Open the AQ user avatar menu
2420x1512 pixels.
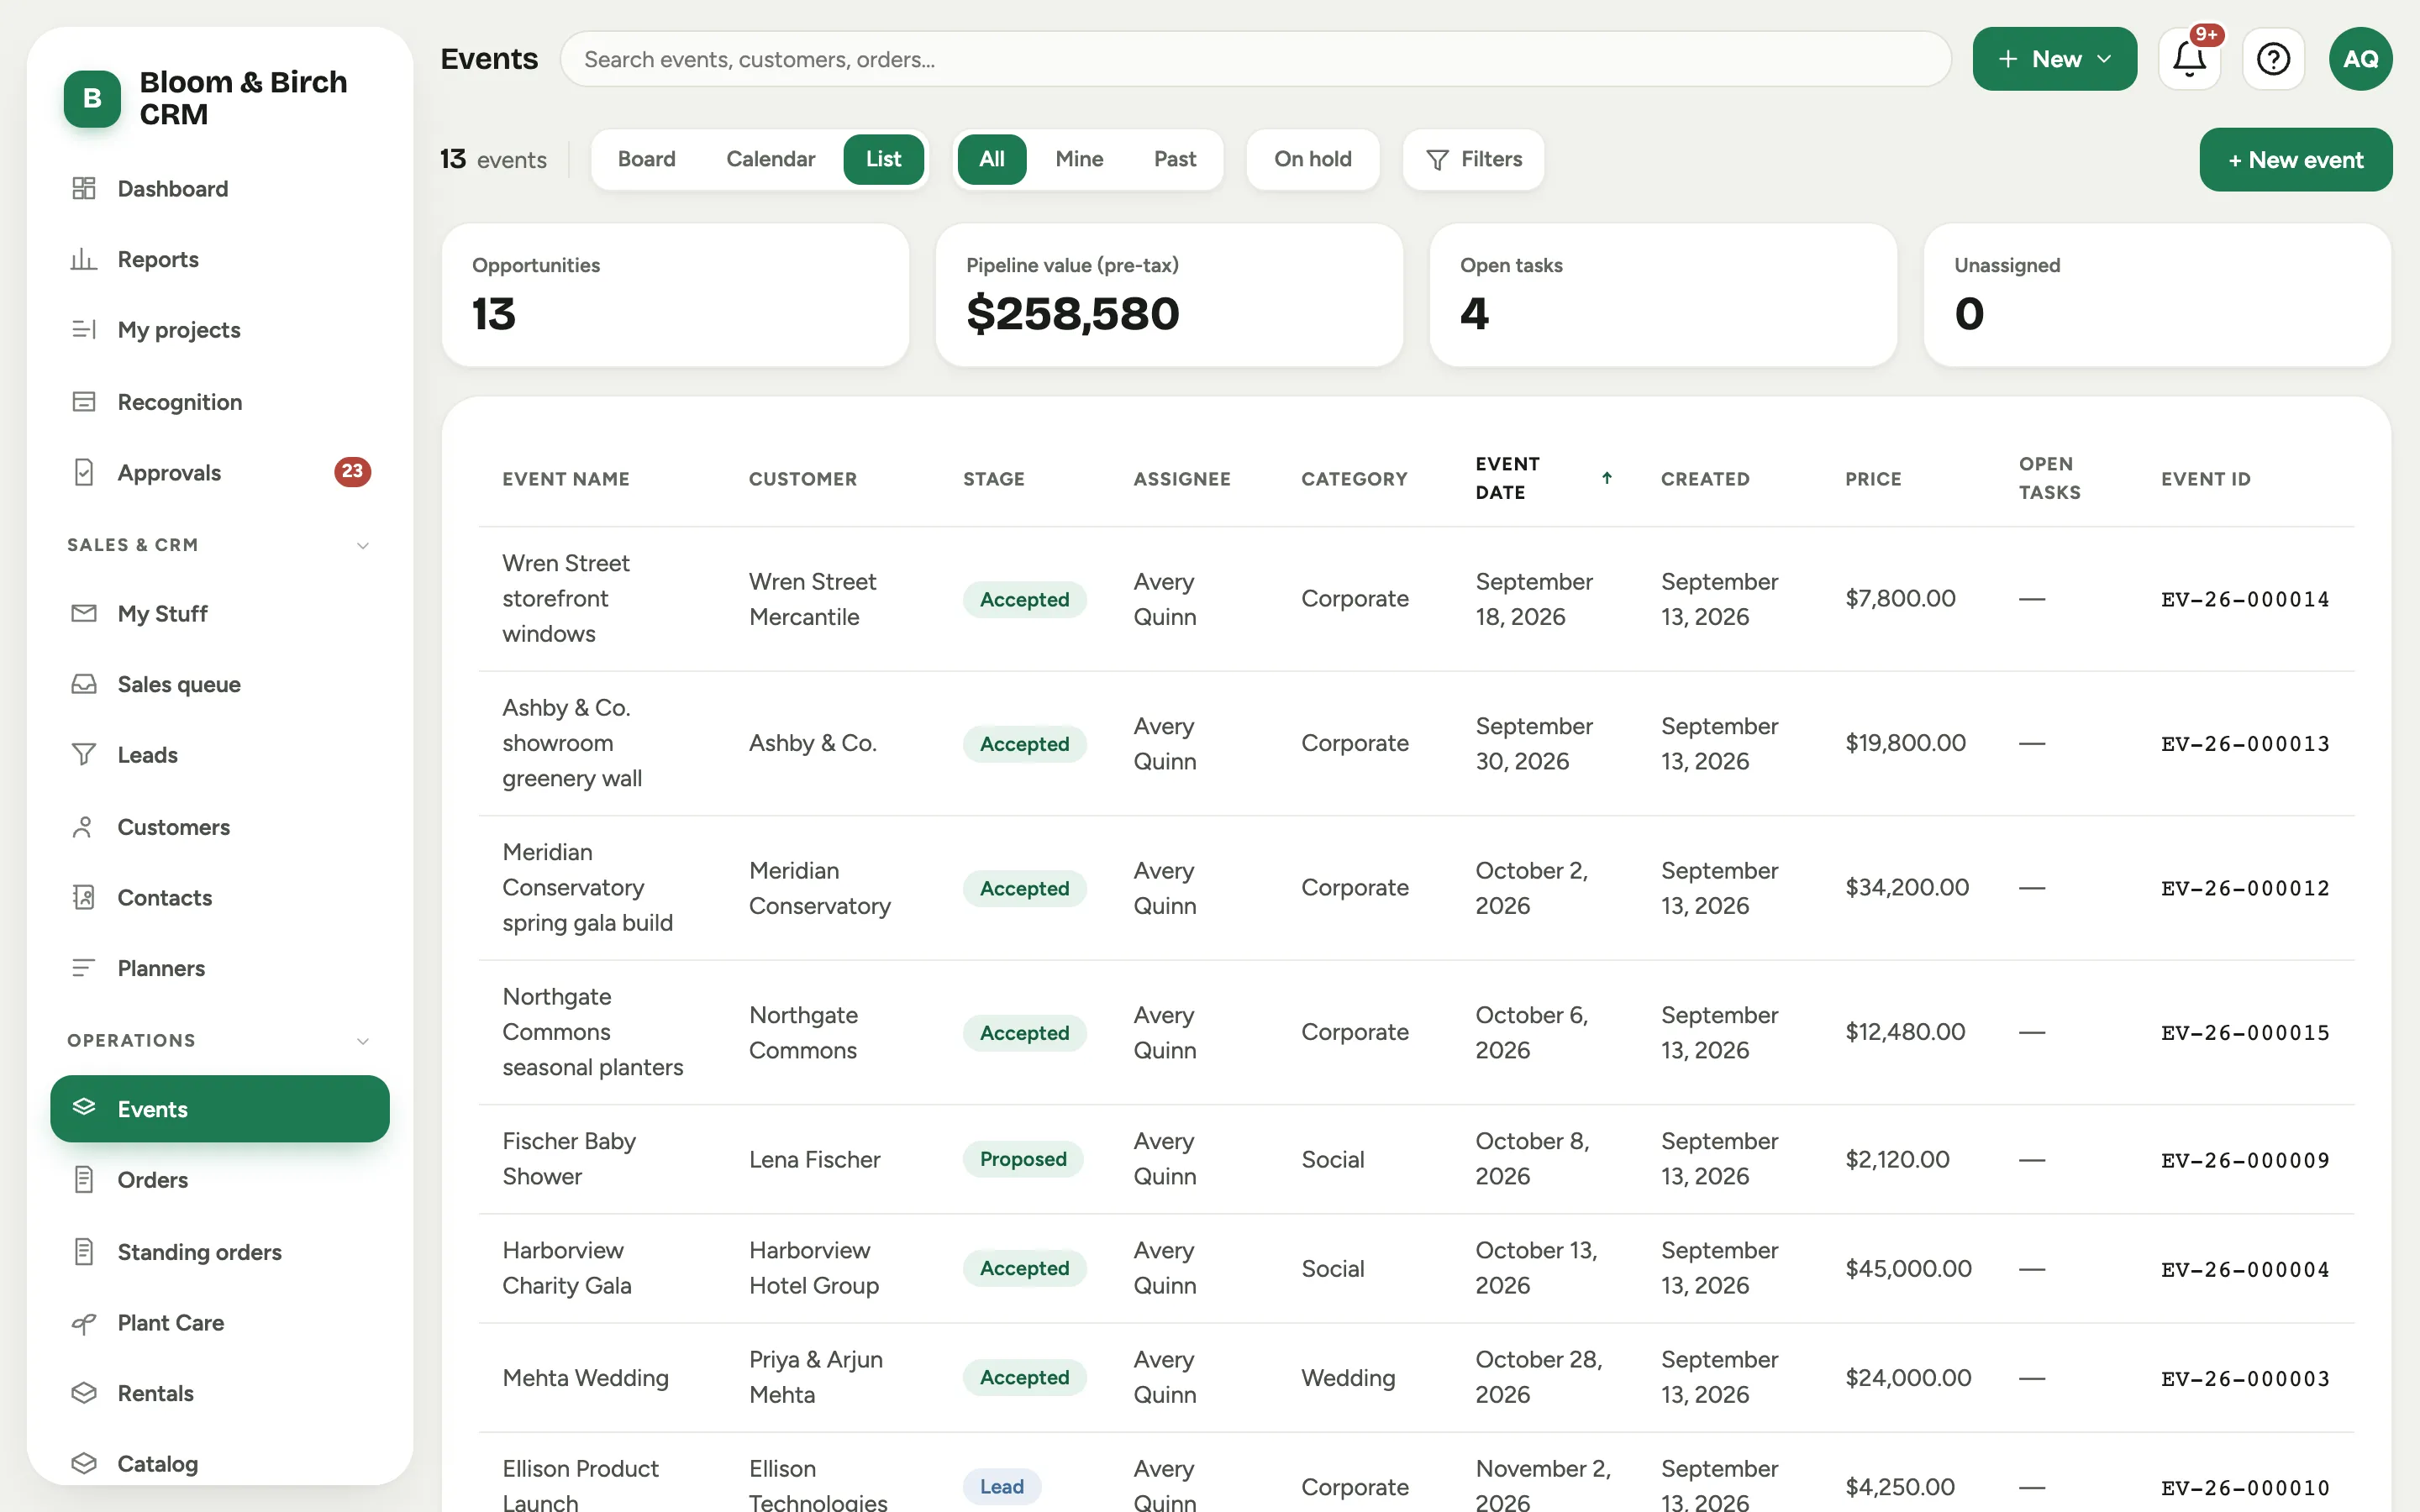[x=2360, y=59]
